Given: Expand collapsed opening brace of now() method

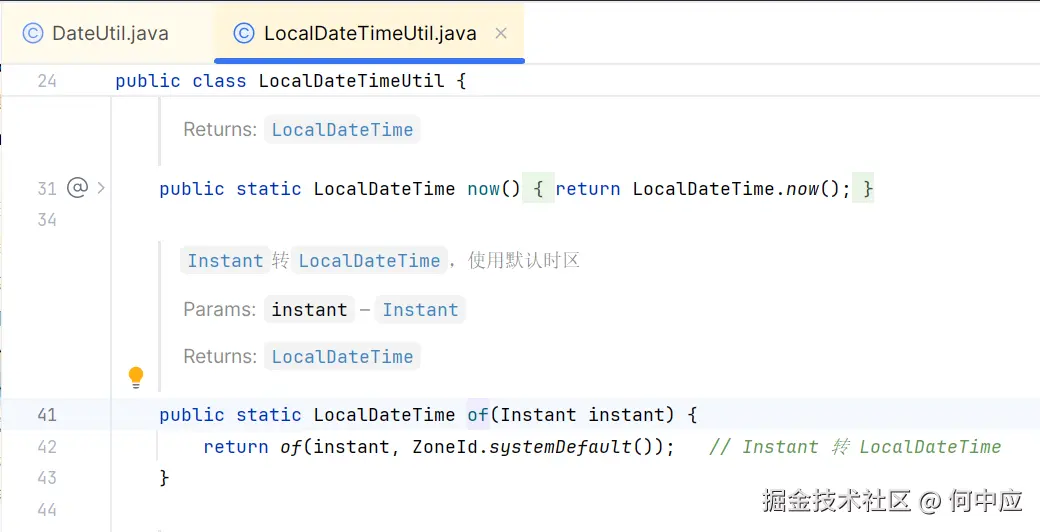Looking at the screenshot, I should click(539, 189).
